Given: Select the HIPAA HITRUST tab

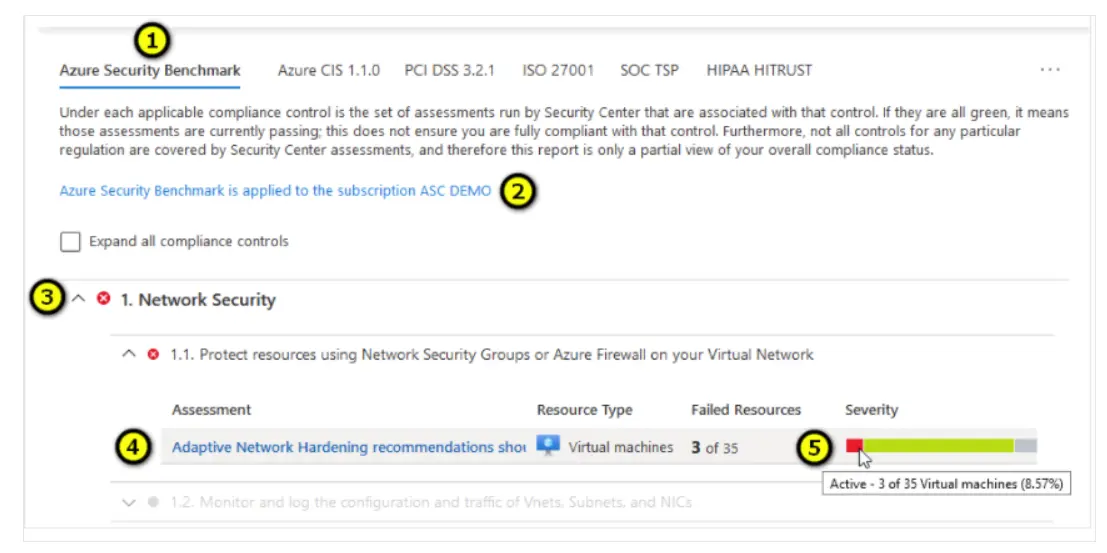Looking at the screenshot, I should click(x=759, y=71).
